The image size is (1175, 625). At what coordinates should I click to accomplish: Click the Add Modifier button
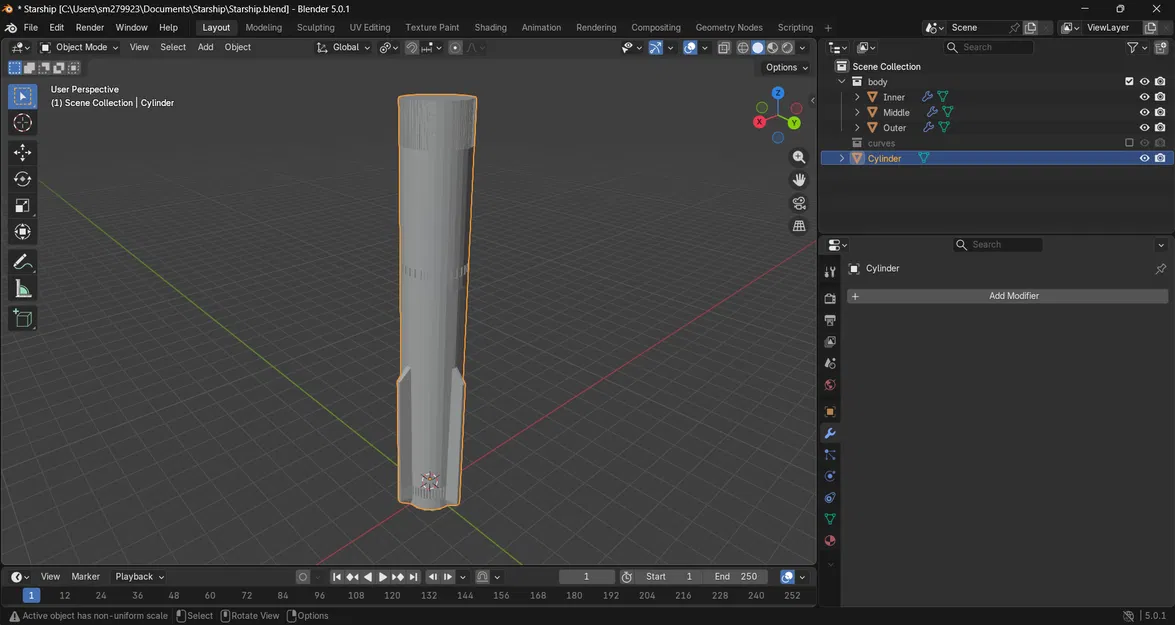tap(1013, 295)
